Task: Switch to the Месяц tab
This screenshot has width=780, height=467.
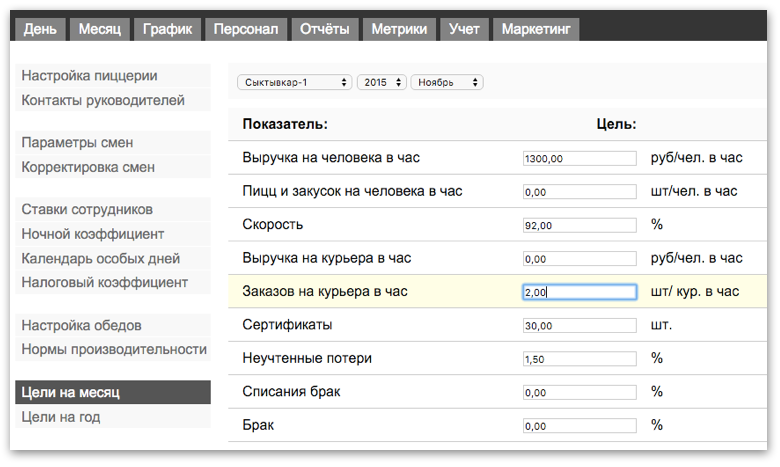Action: pyautogui.click(x=99, y=29)
